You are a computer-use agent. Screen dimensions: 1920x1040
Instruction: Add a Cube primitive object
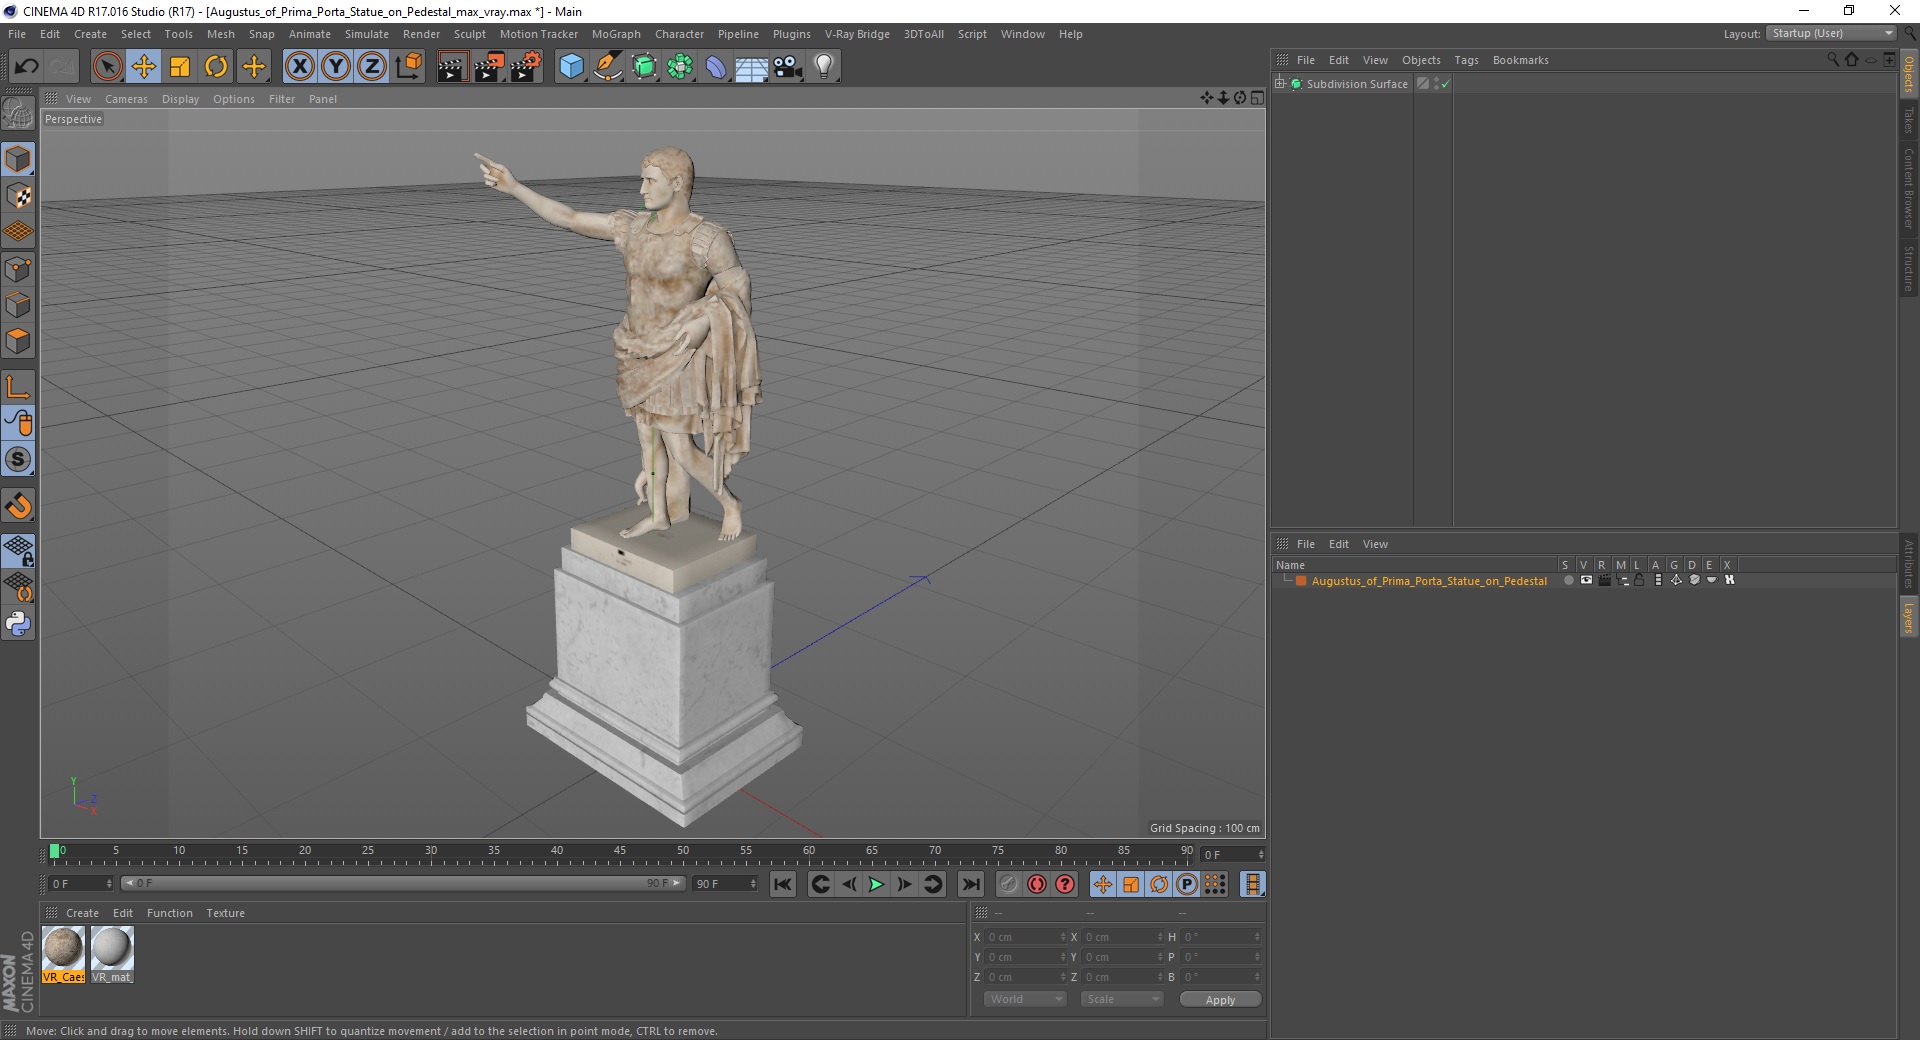571,67
